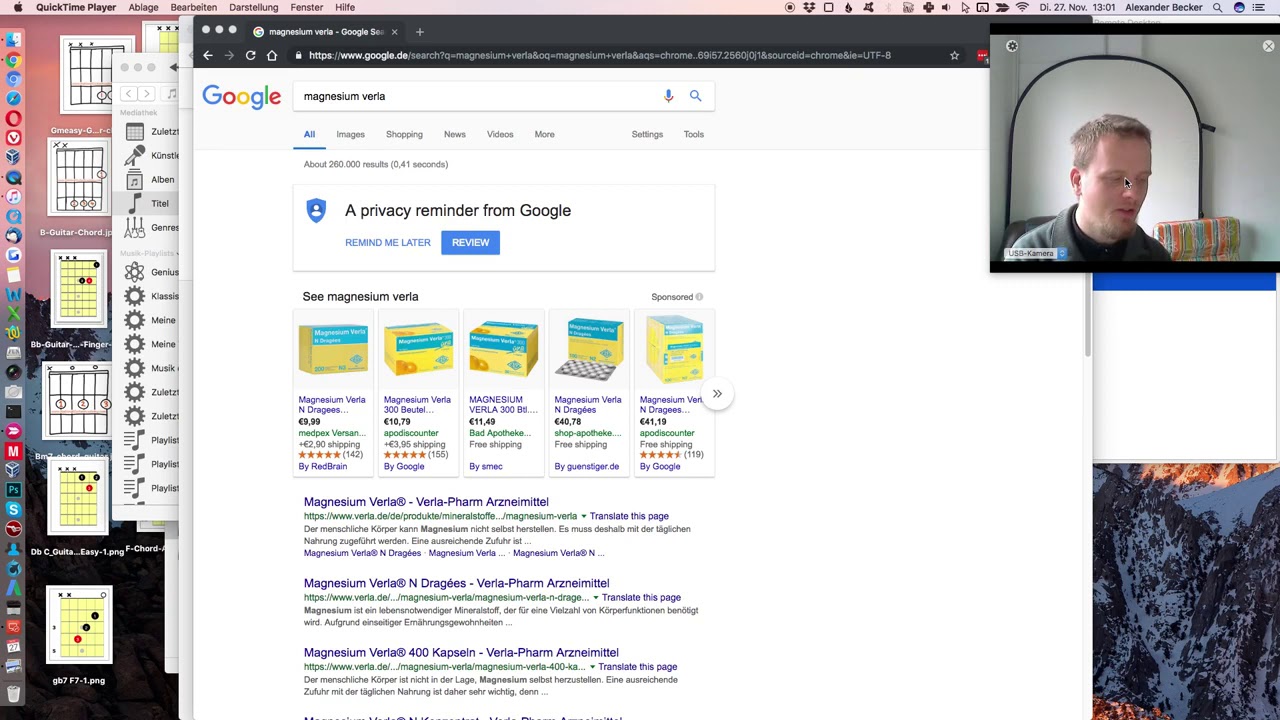The height and width of the screenshot is (720, 1280).
Task: Open Magnesium Verla® 400 Kapseln search result
Action: click(461, 653)
